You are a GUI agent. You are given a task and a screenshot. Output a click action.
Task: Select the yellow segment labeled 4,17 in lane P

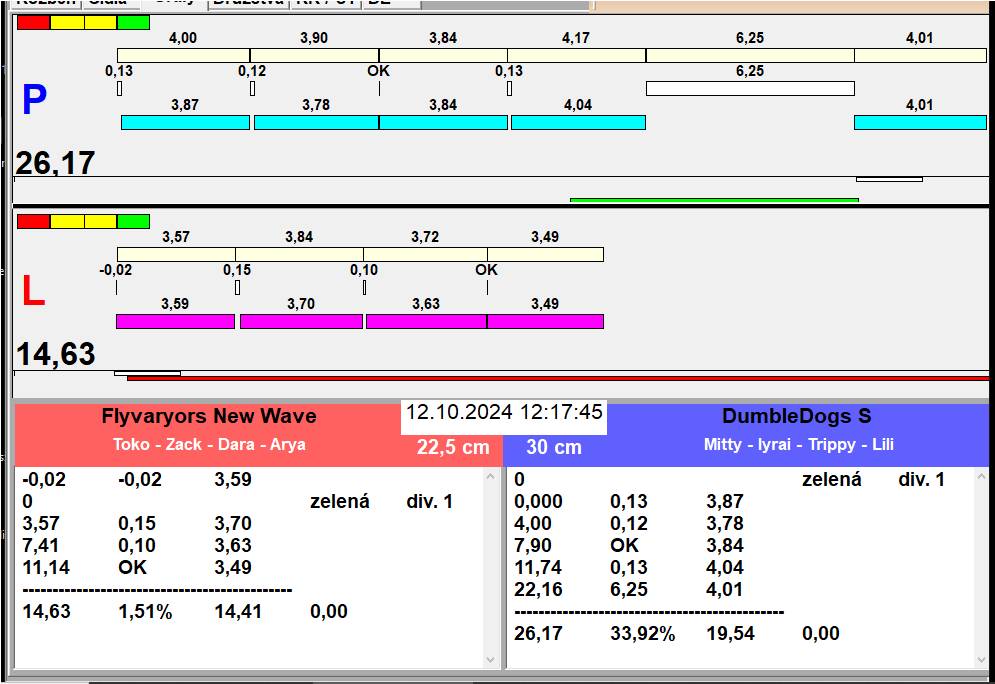tap(577, 55)
